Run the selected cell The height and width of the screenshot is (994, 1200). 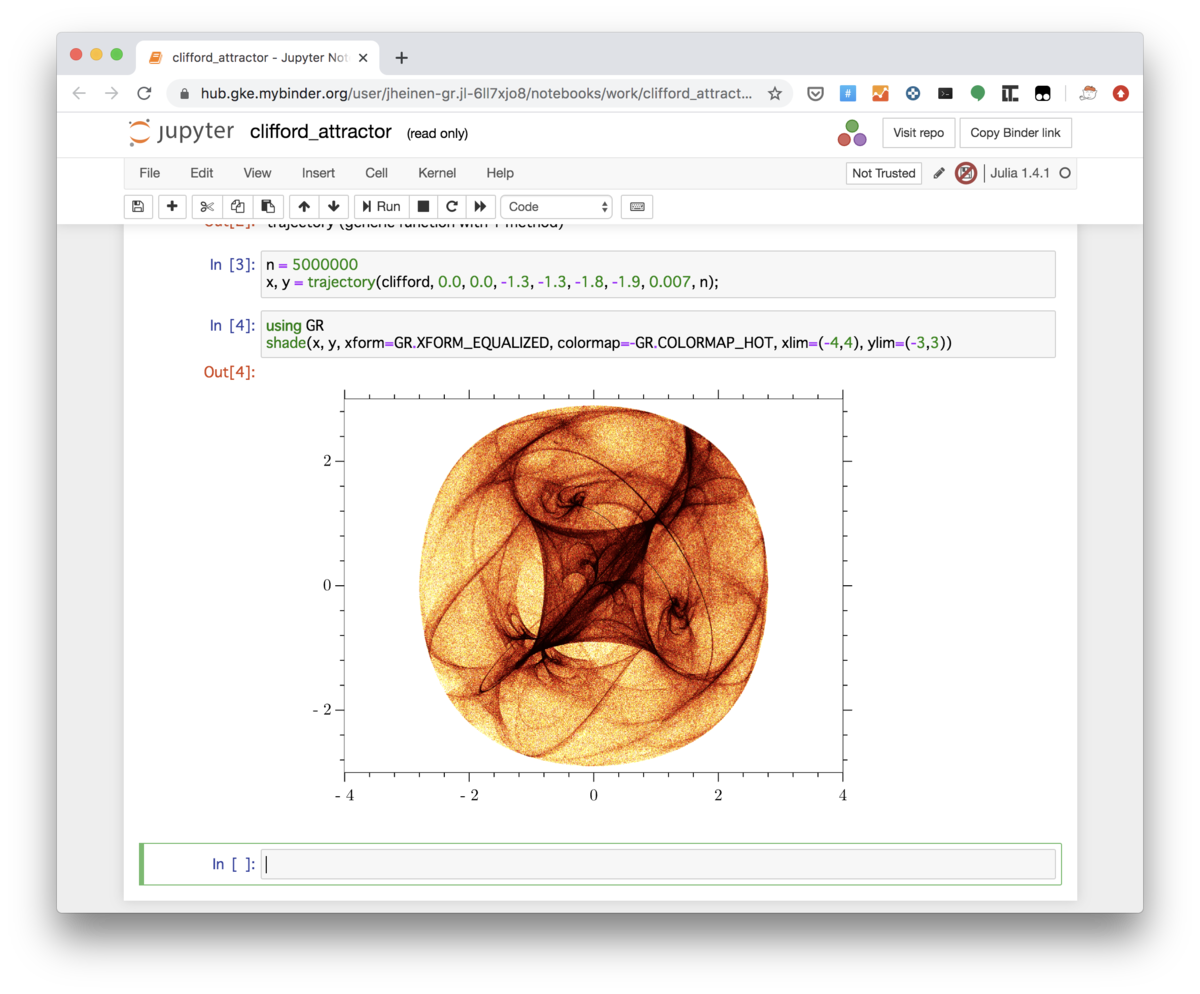click(x=381, y=207)
